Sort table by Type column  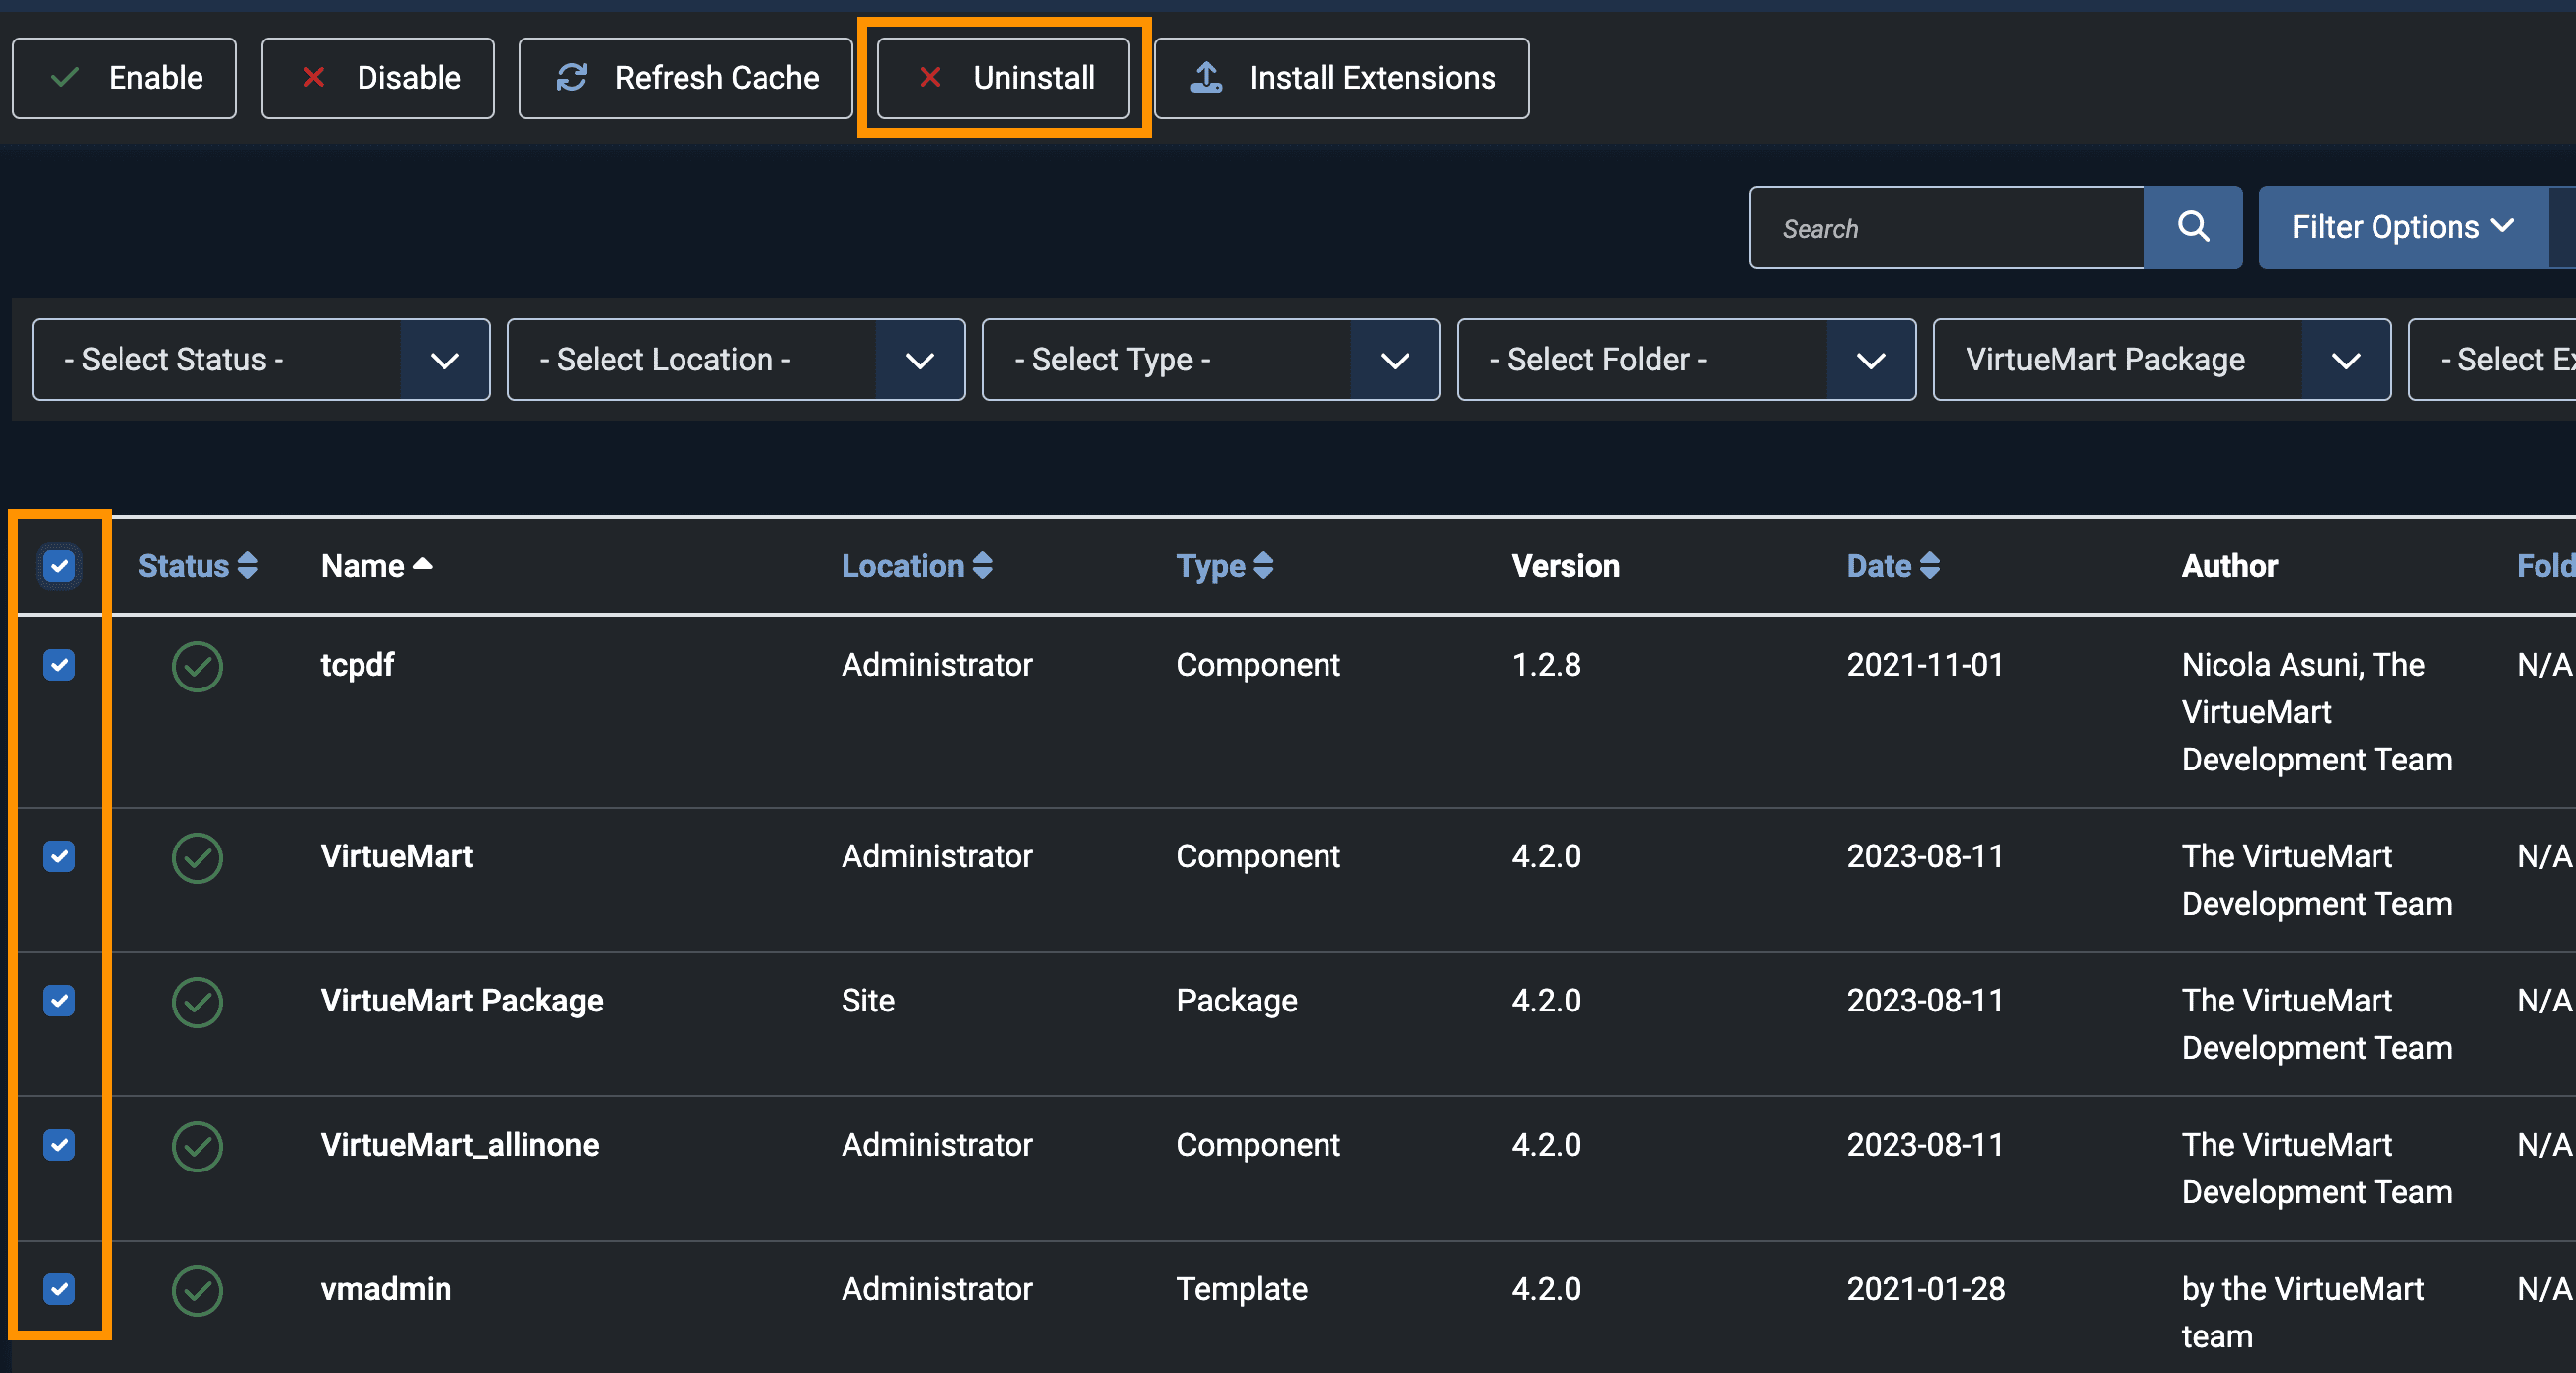click(1225, 566)
